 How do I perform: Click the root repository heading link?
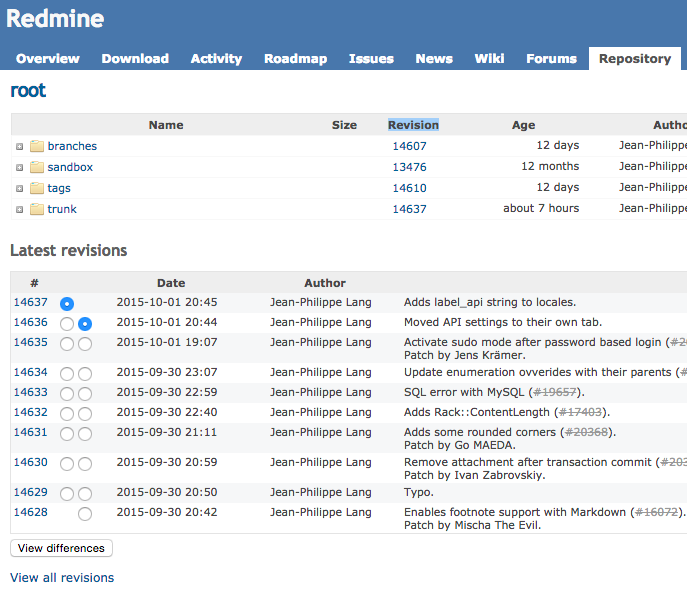(x=28, y=91)
